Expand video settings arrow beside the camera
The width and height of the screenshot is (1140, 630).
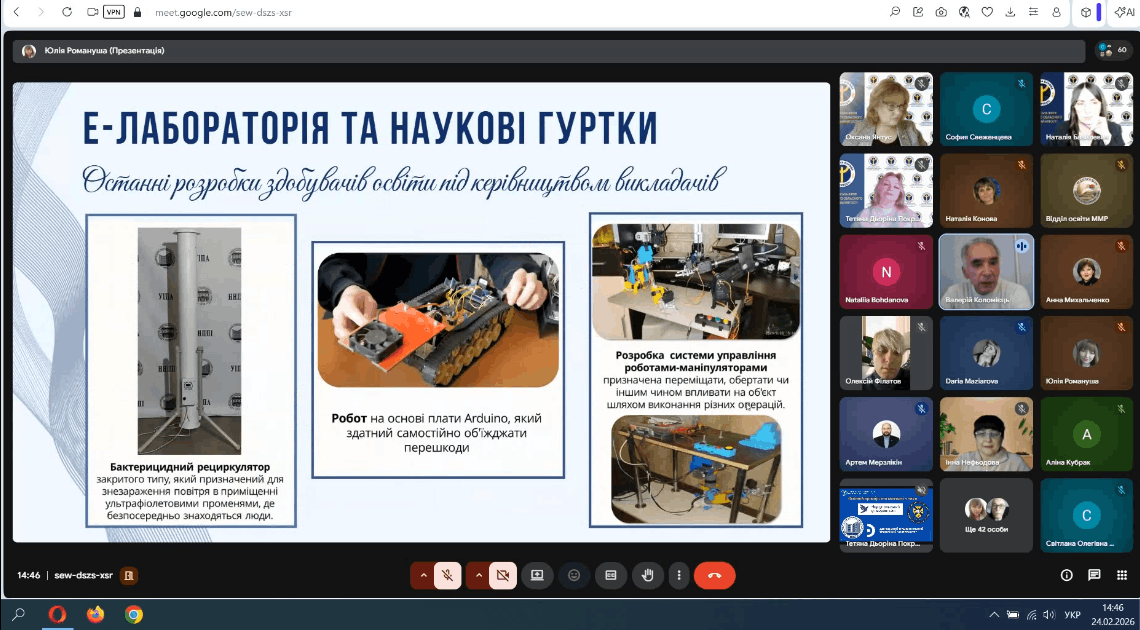click(x=477, y=575)
